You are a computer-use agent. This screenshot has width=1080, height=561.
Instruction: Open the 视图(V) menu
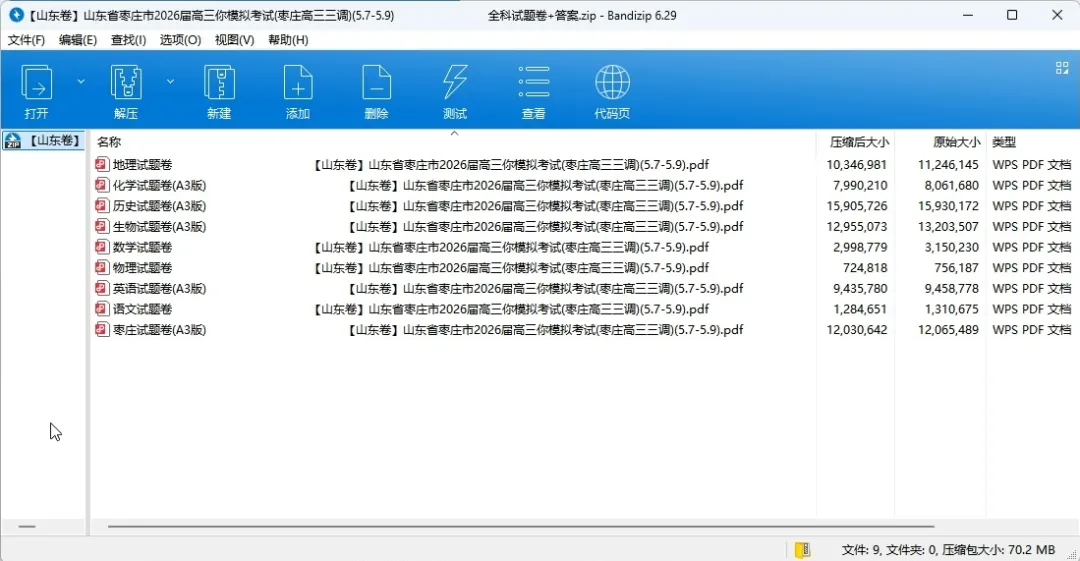(234, 40)
